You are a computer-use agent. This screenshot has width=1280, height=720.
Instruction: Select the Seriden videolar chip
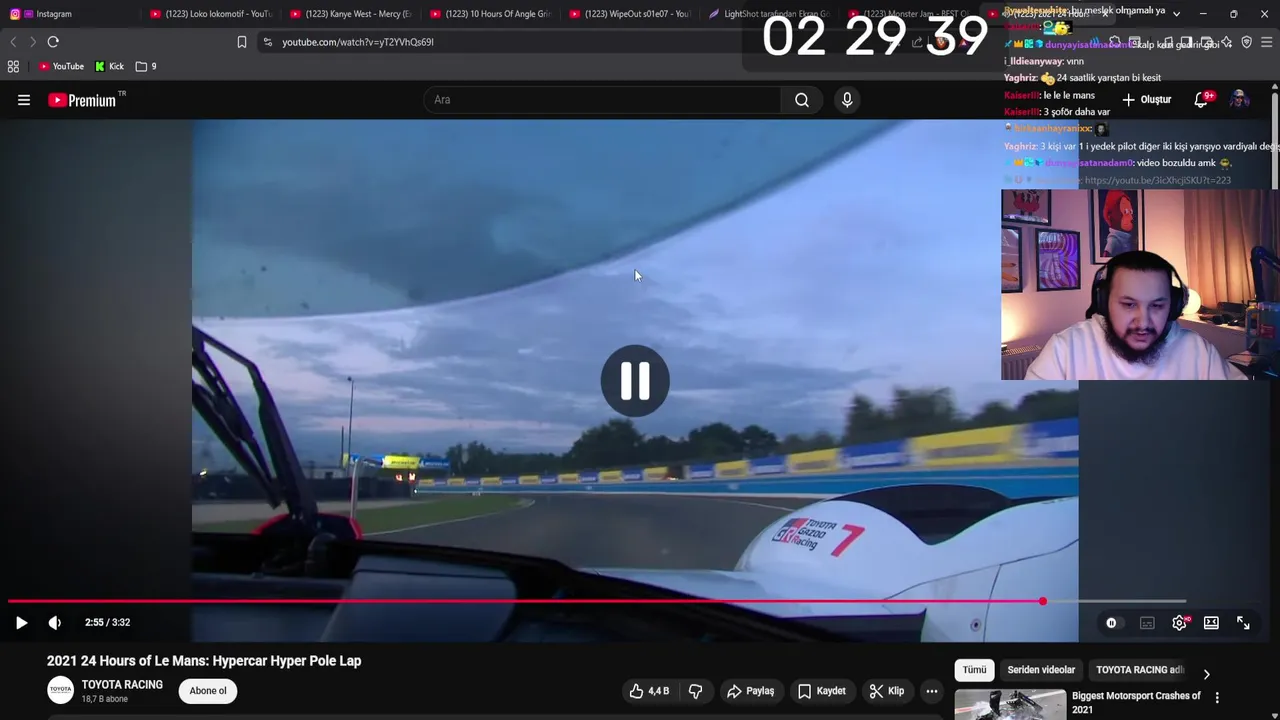pyautogui.click(x=1041, y=670)
